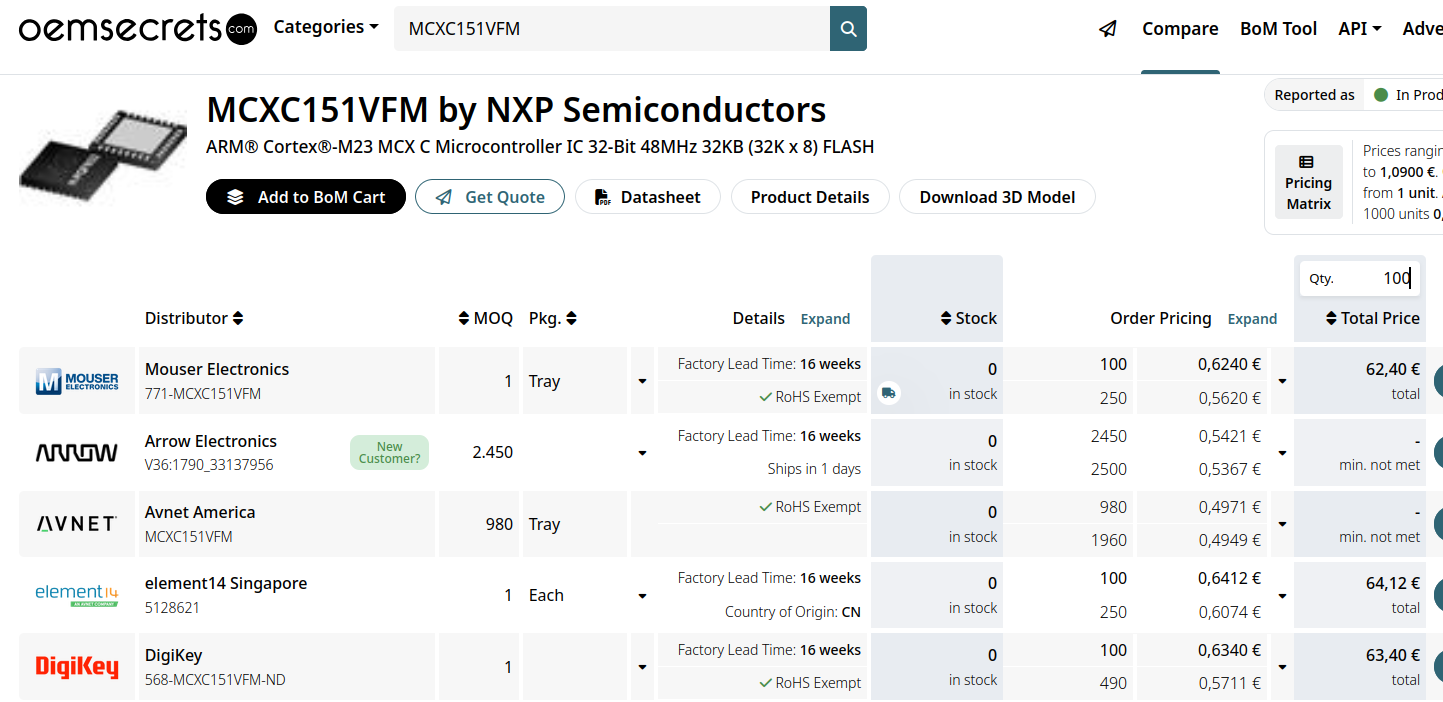
Task: Expand Mouser pricing tiers arrow
Action: tap(1282, 381)
